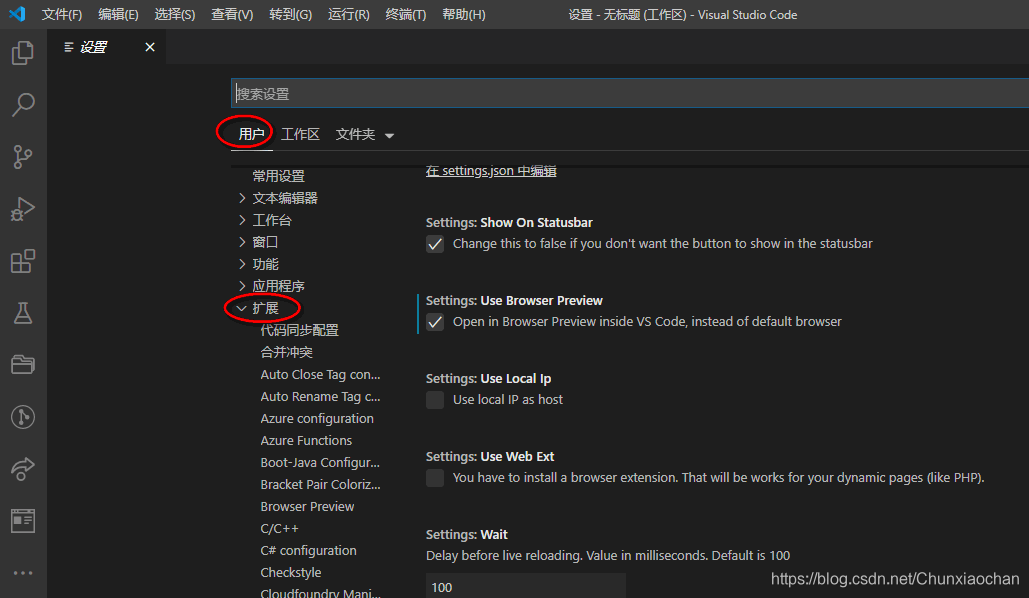
Task: Show more activity bar views ellipsis
Action: (x=23, y=573)
